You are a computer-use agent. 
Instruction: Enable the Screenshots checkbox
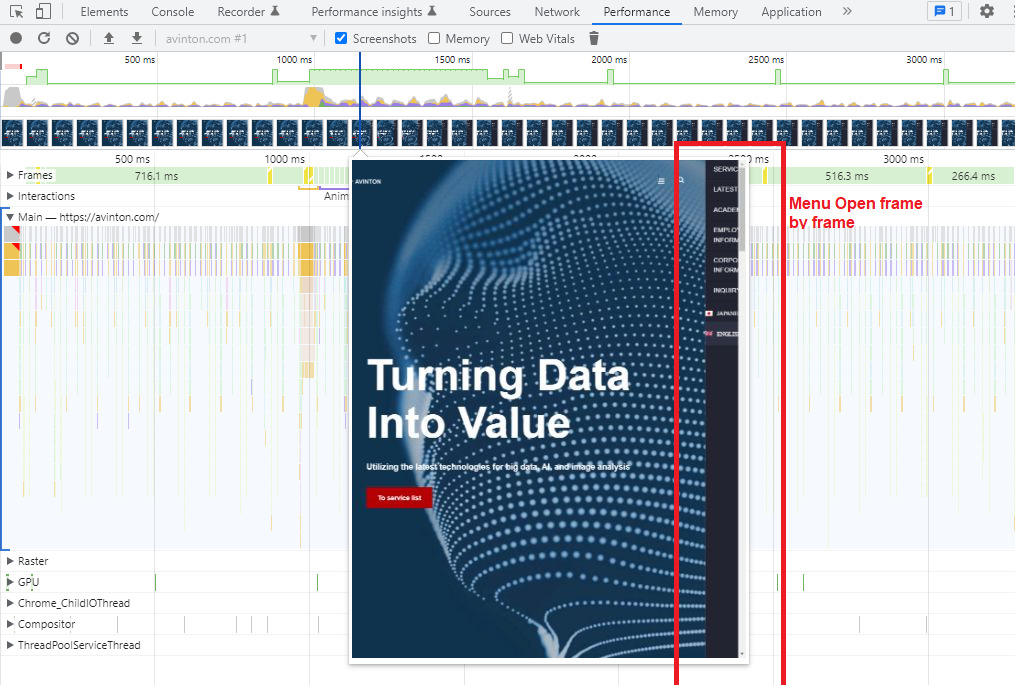click(x=341, y=38)
